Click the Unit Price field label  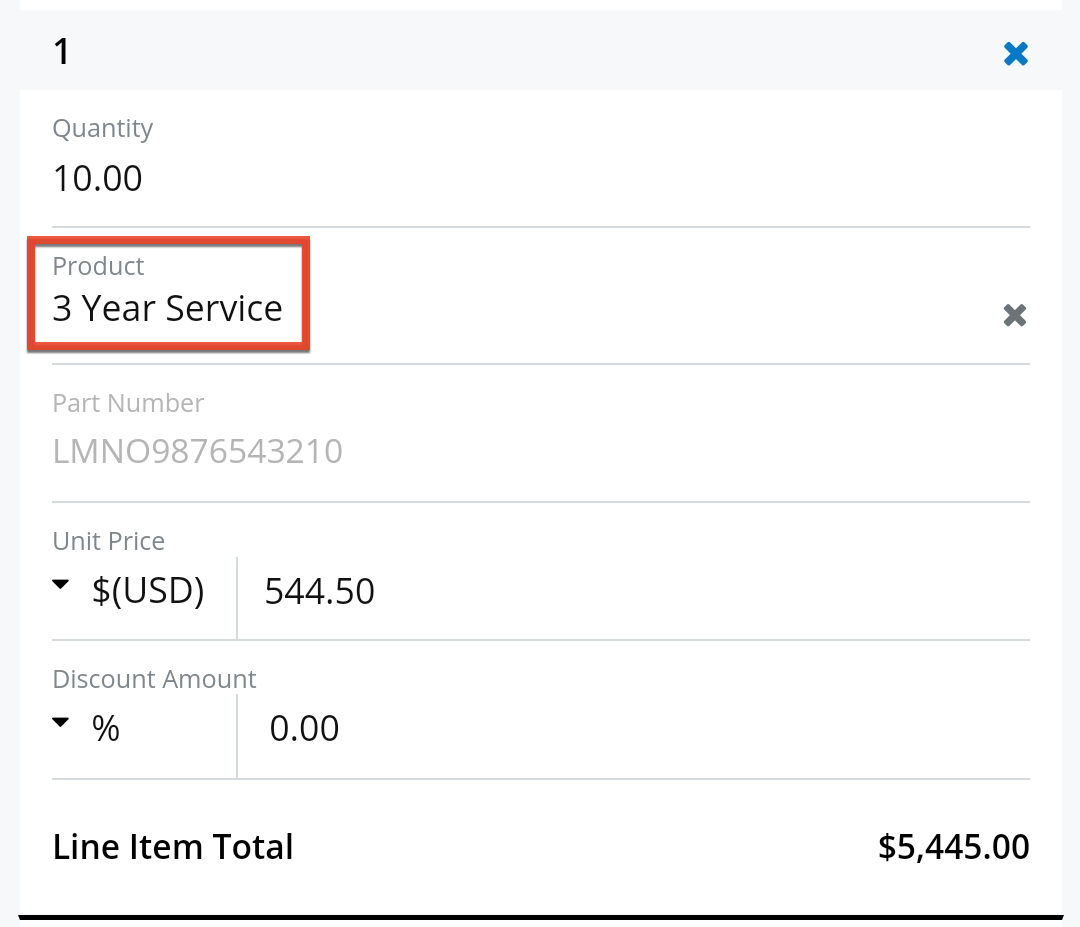[x=108, y=541]
